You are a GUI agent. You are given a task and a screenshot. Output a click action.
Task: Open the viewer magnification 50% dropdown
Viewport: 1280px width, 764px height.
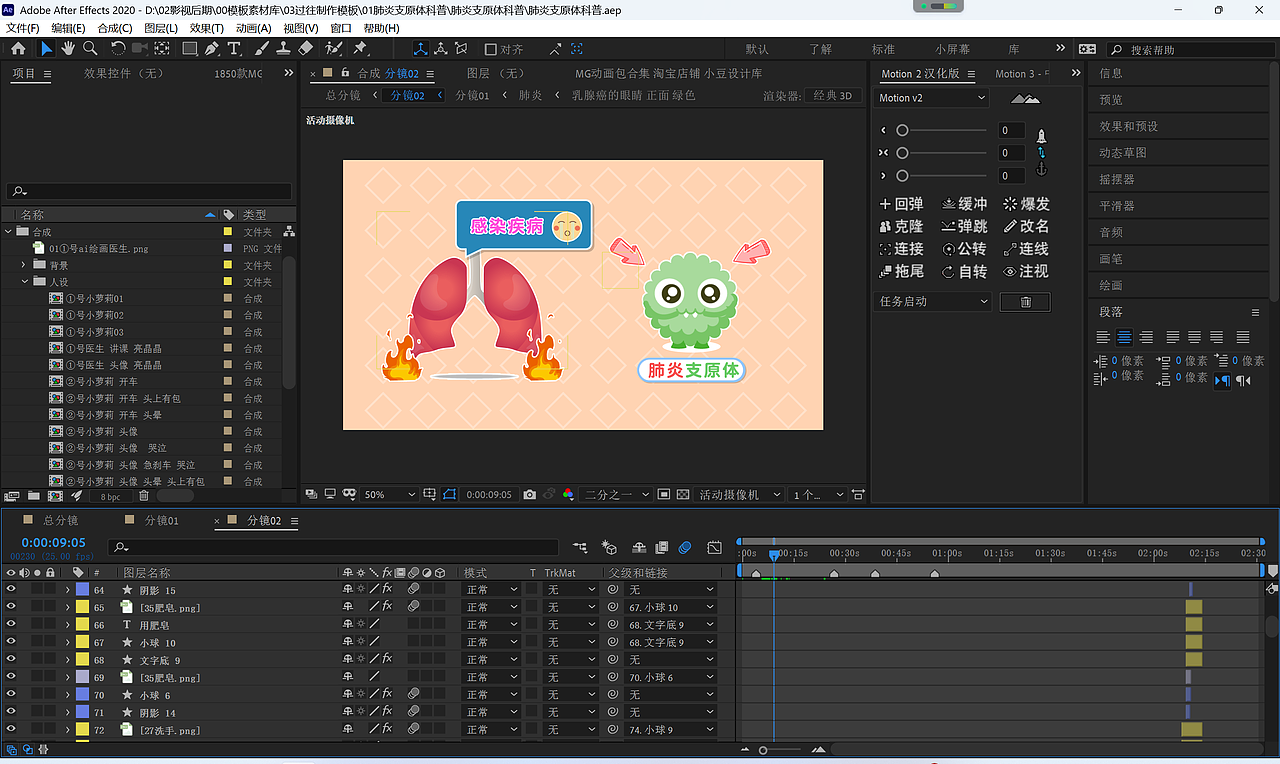pyautogui.click(x=390, y=494)
